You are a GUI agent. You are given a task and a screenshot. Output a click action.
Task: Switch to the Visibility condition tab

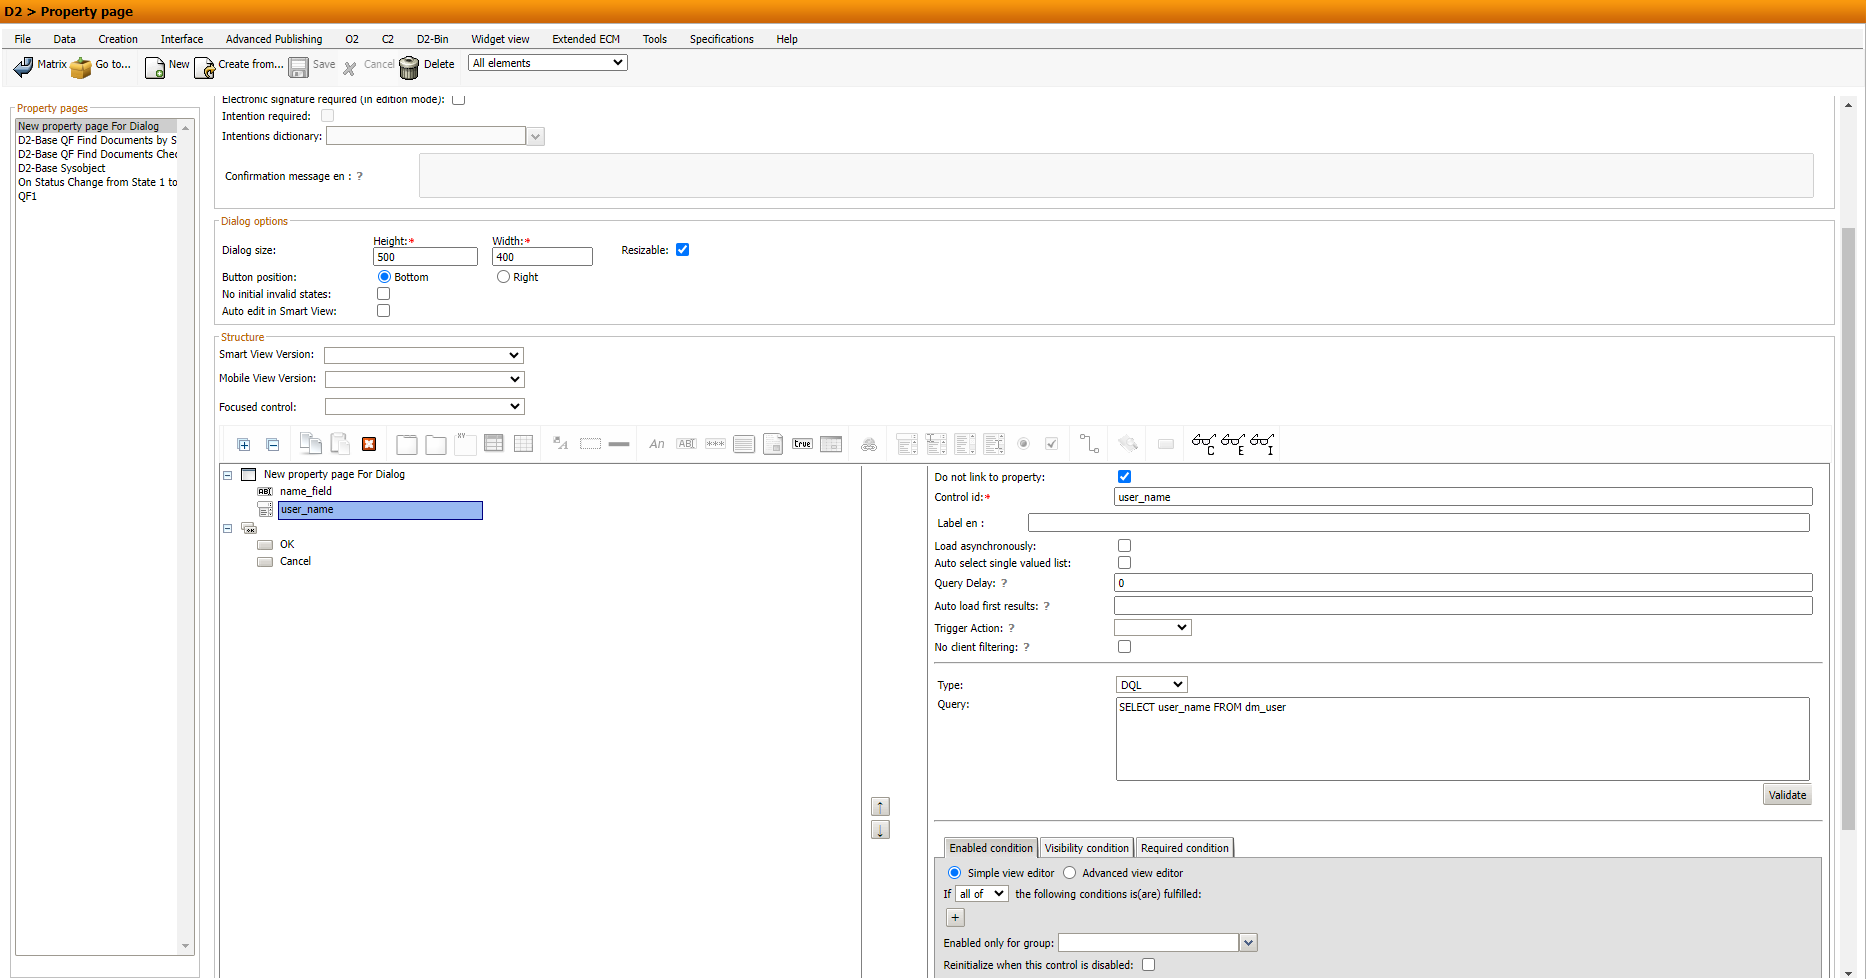tap(1086, 847)
